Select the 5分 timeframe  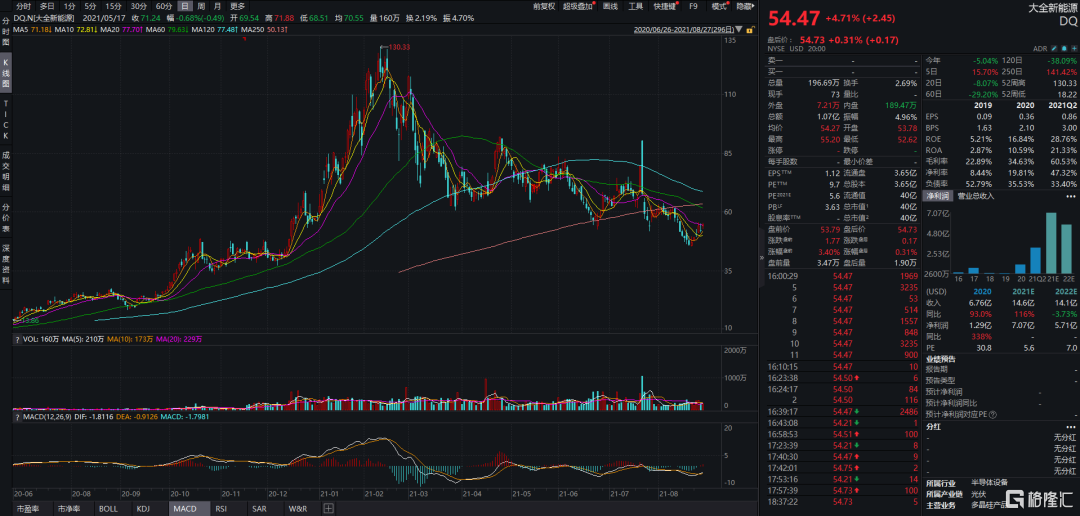click(x=90, y=6)
